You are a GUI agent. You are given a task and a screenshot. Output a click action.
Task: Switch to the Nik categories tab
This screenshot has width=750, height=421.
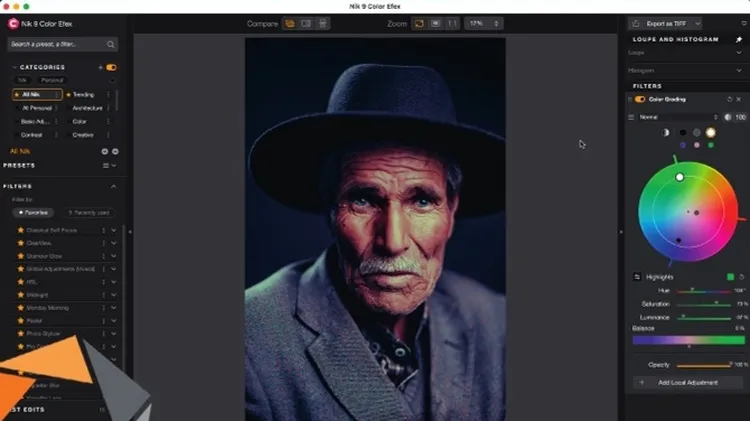(22, 80)
